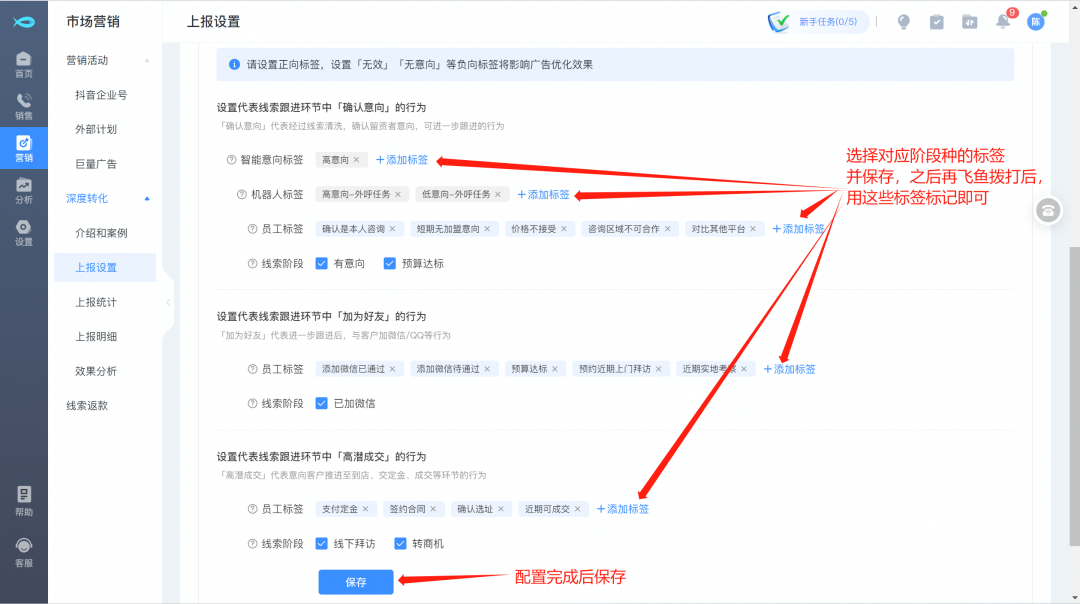Toggle the 已加微信 checkbox
Viewport: 1080px width, 604px height.
tap(322, 404)
